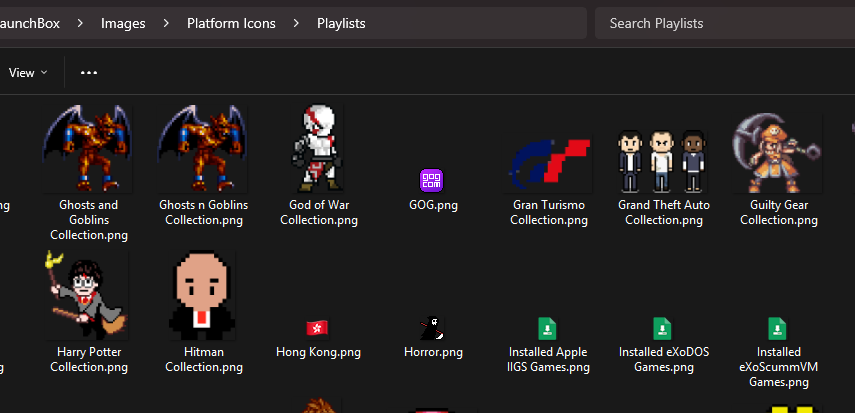Select the Hitman bald agent icon
This screenshot has width=855, height=413.
(x=202, y=295)
